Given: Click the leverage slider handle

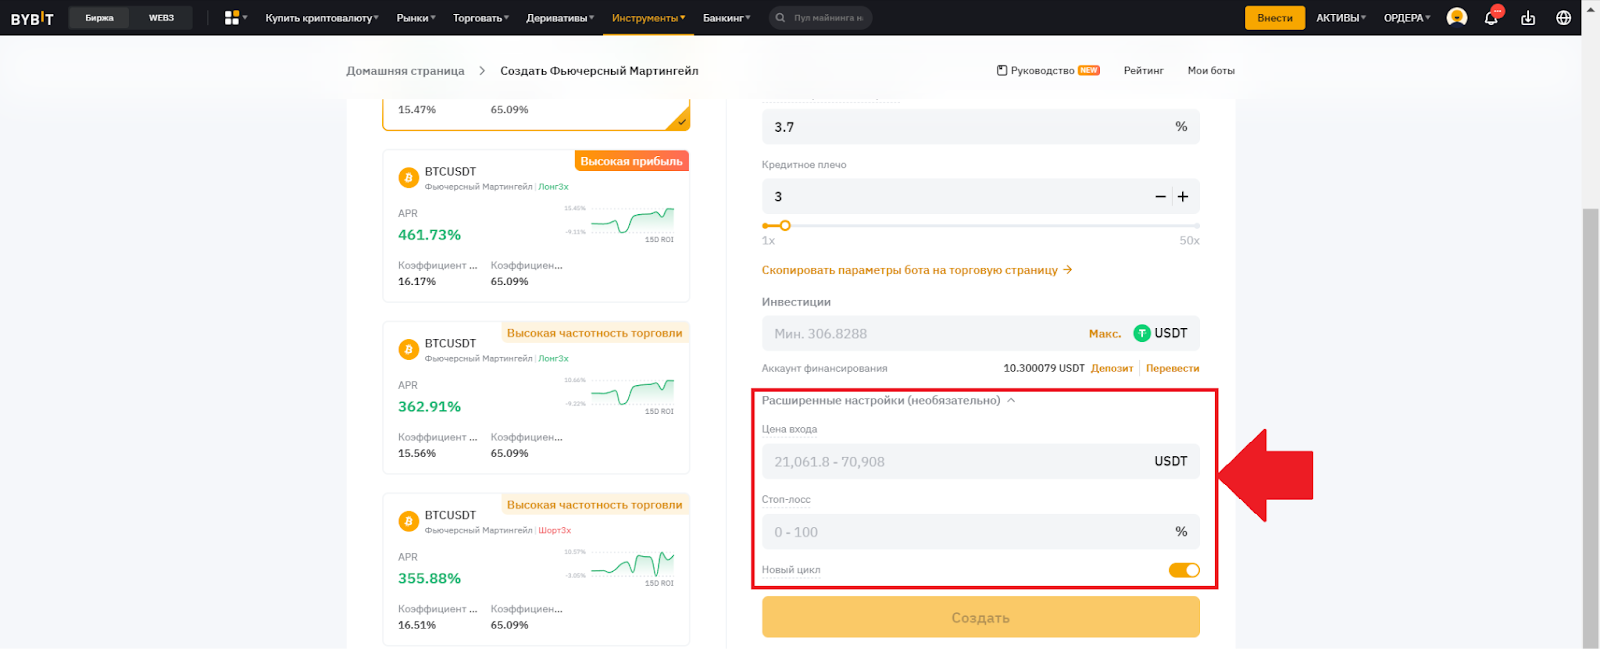Looking at the screenshot, I should pos(785,226).
